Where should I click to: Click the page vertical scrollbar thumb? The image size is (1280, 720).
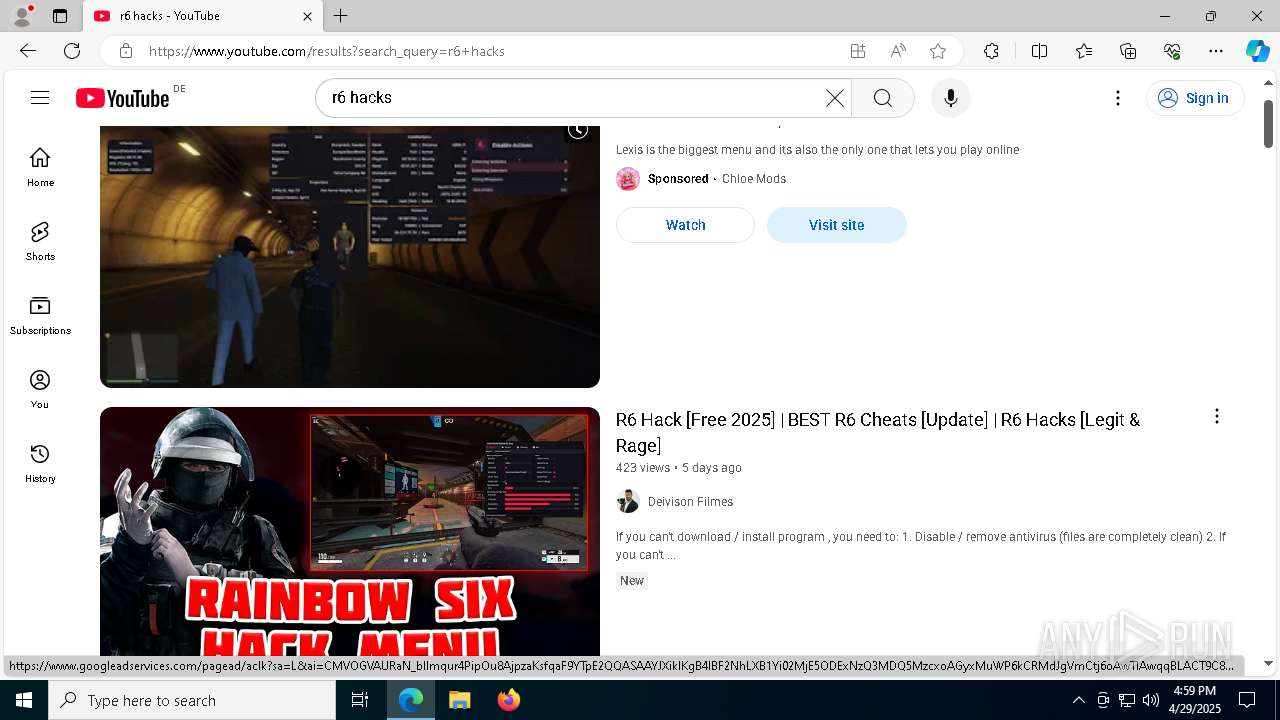coord(1268,123)
